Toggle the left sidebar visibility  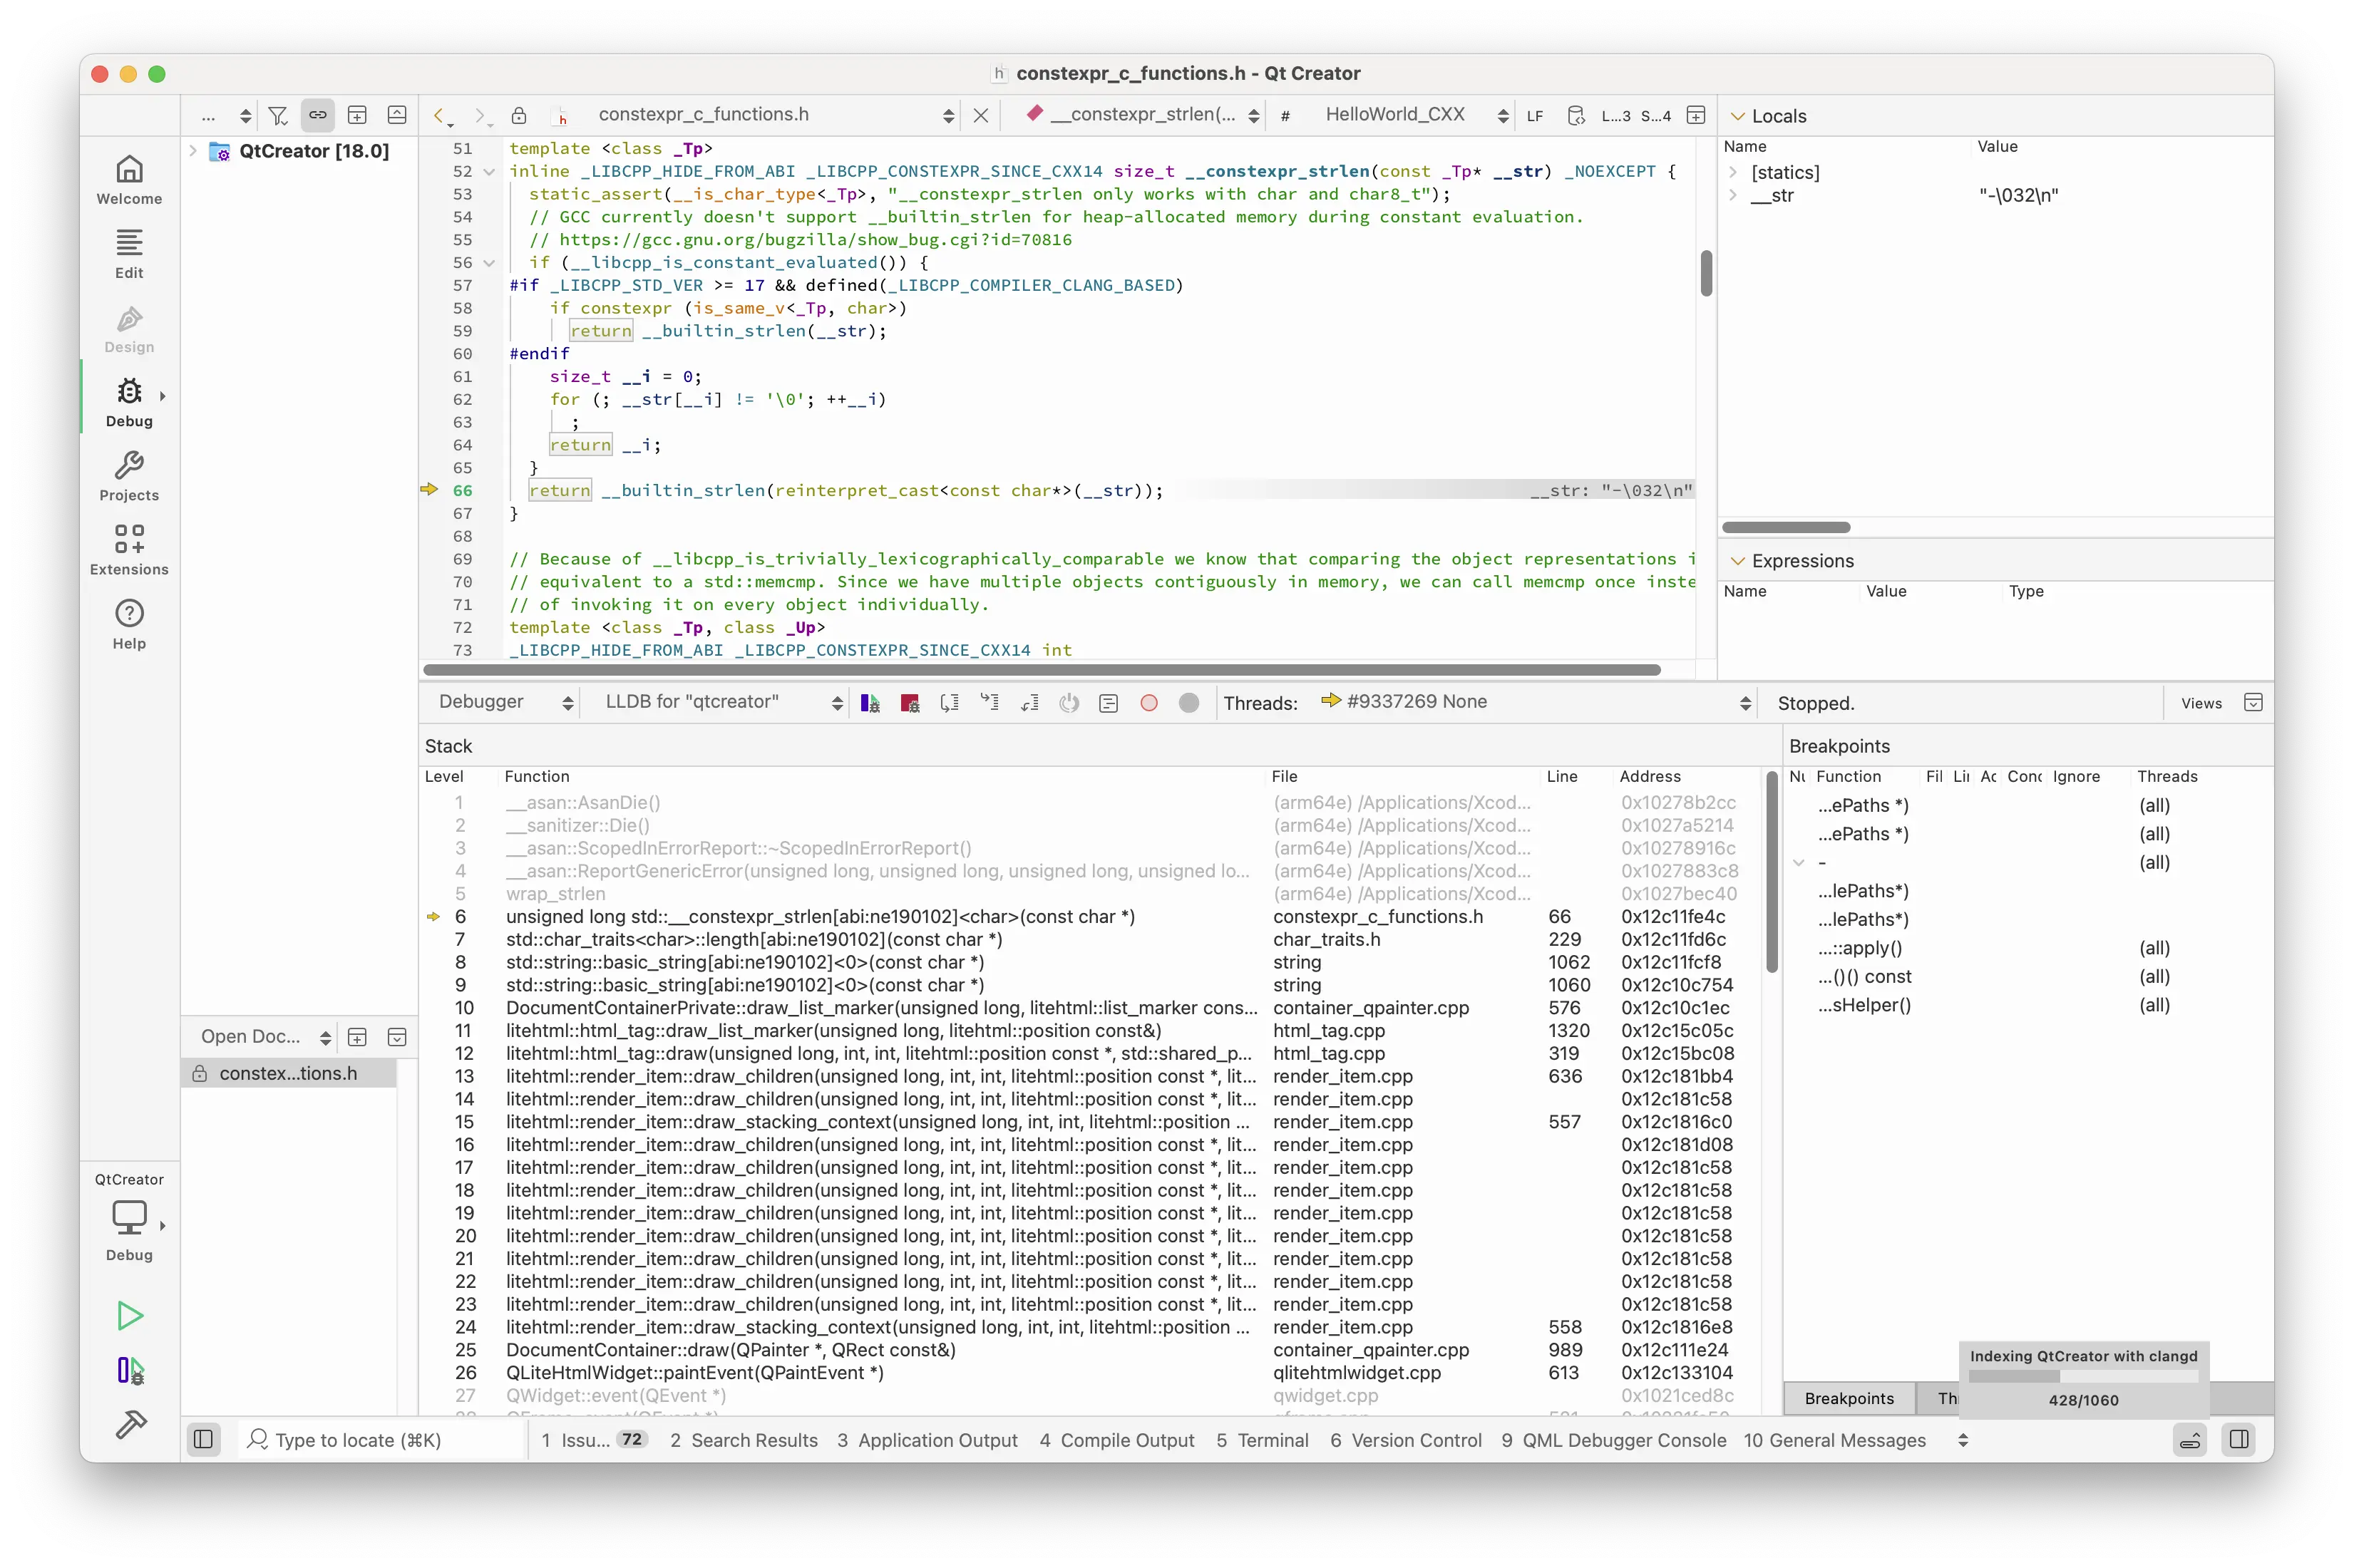(x=203, y=1440)
